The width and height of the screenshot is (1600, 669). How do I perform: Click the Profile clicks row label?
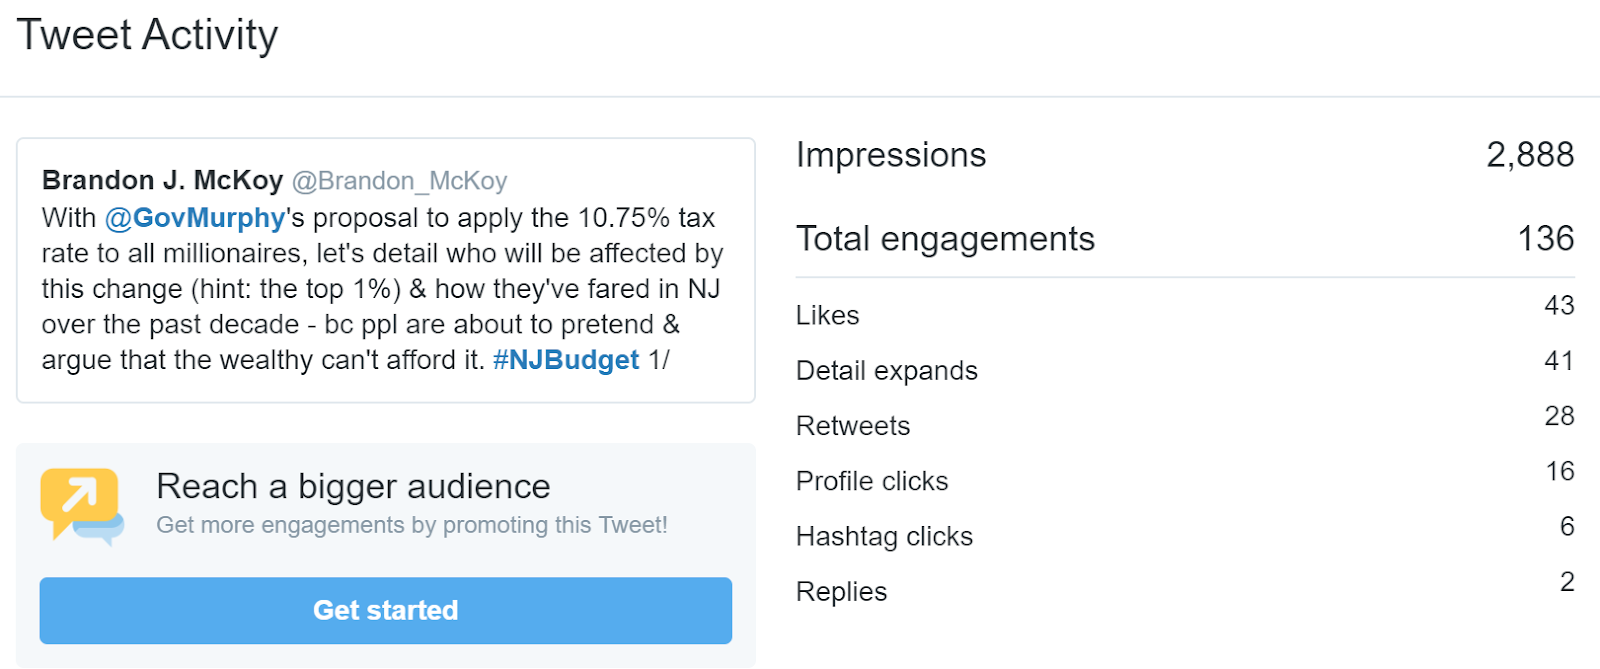click(x=872, y=481)
